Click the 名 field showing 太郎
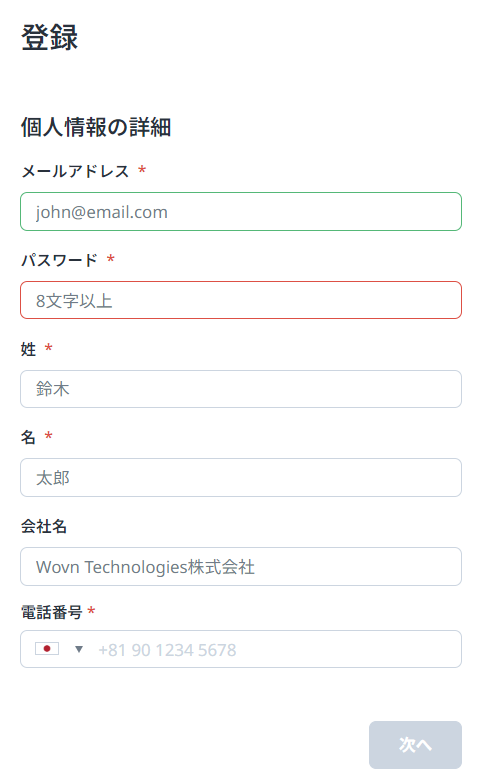Screen dimensions: 486x782 (x=241, y=478)
